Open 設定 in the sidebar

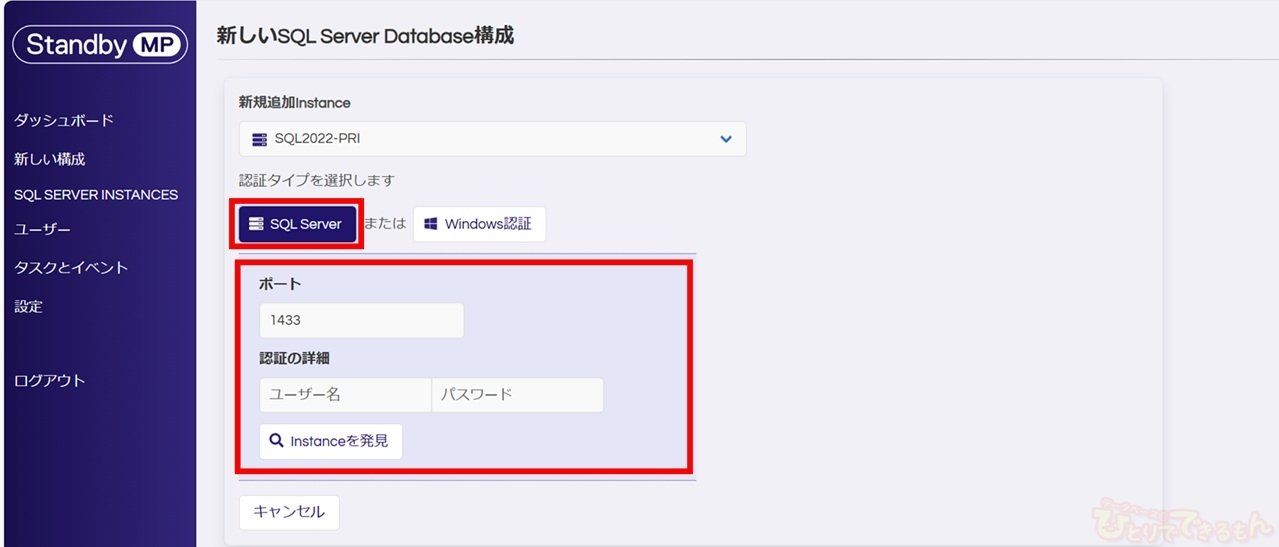[x=29, y=307]
